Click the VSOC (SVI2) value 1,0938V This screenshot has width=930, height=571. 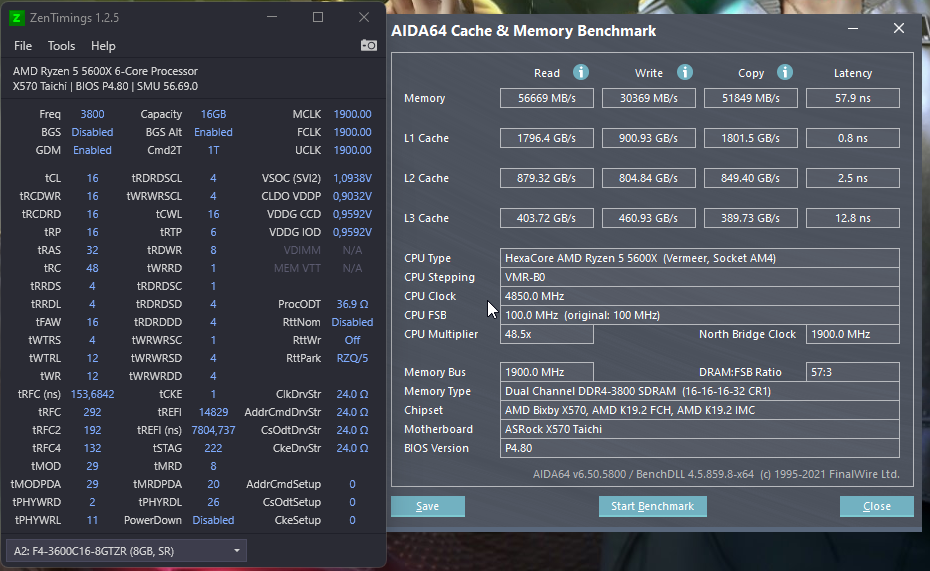352,178
